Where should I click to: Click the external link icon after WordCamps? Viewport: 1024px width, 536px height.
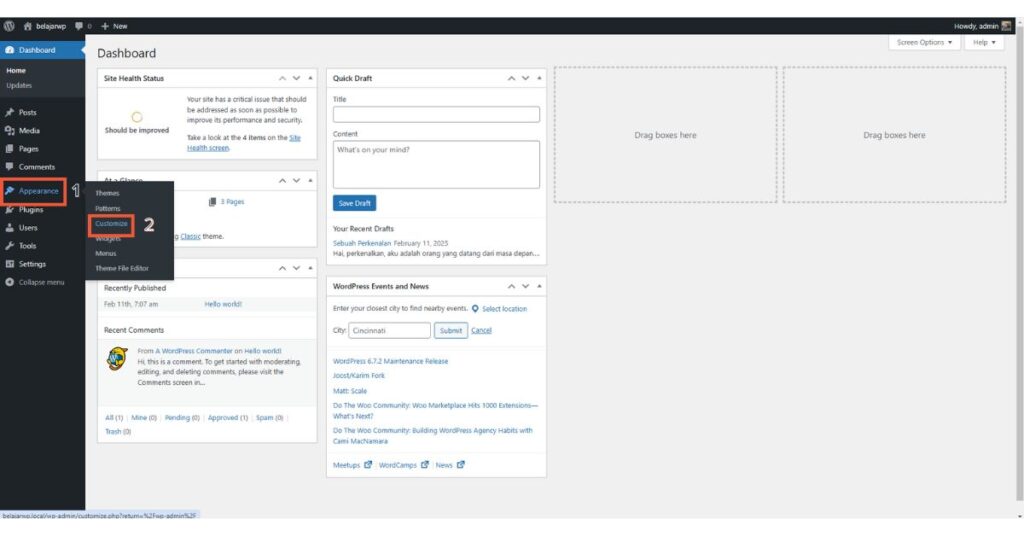(x=424, y=465)
